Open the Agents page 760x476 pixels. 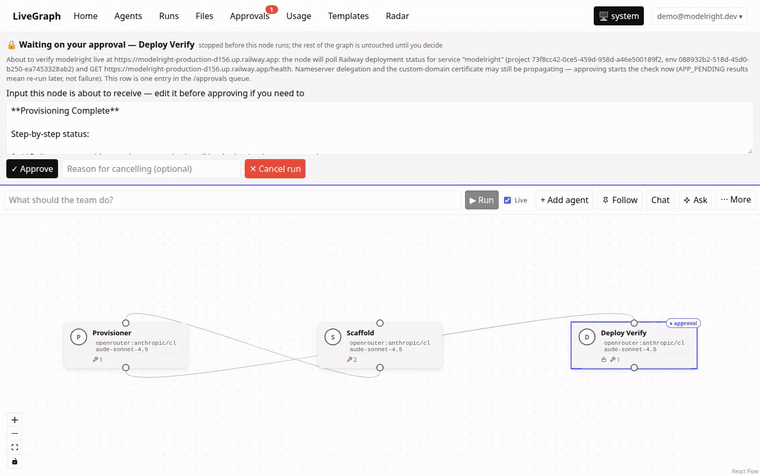(x=128, y=16)
